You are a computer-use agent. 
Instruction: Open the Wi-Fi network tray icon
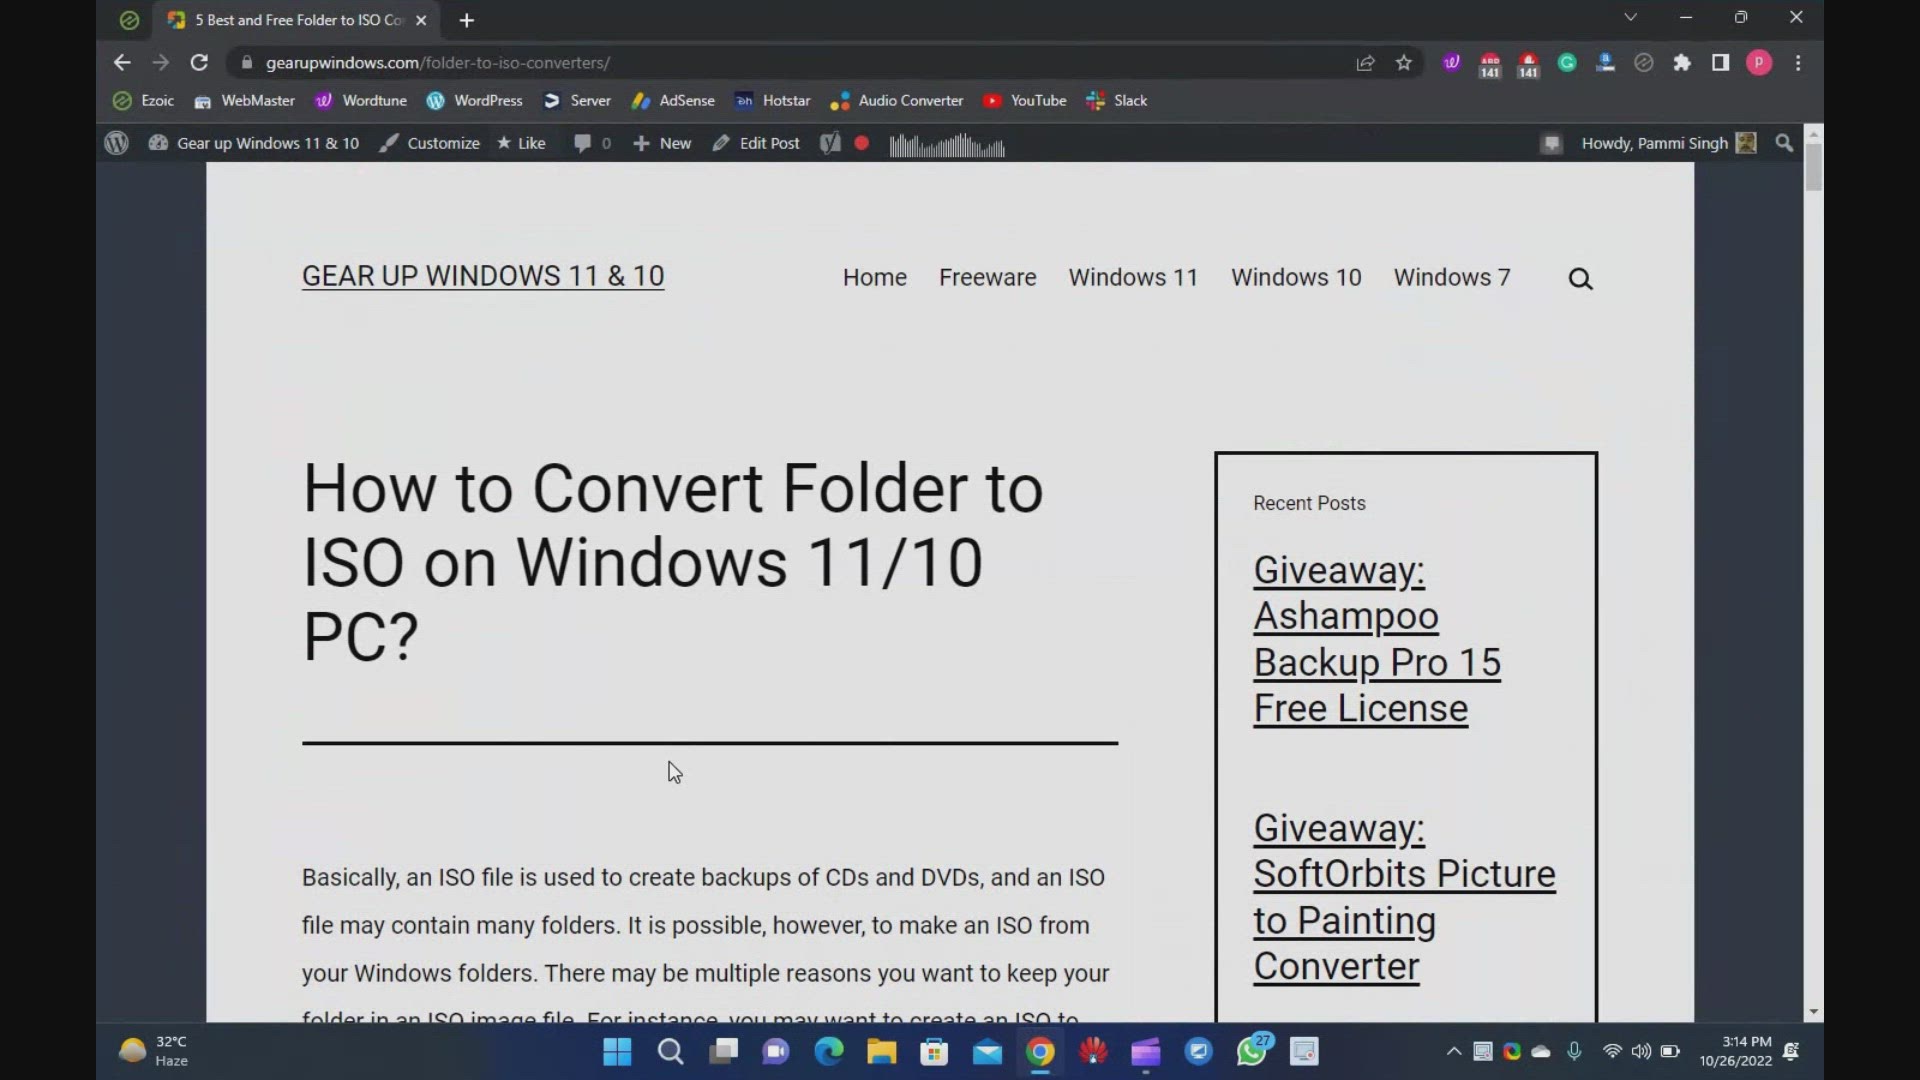tap(1612, 1051)
